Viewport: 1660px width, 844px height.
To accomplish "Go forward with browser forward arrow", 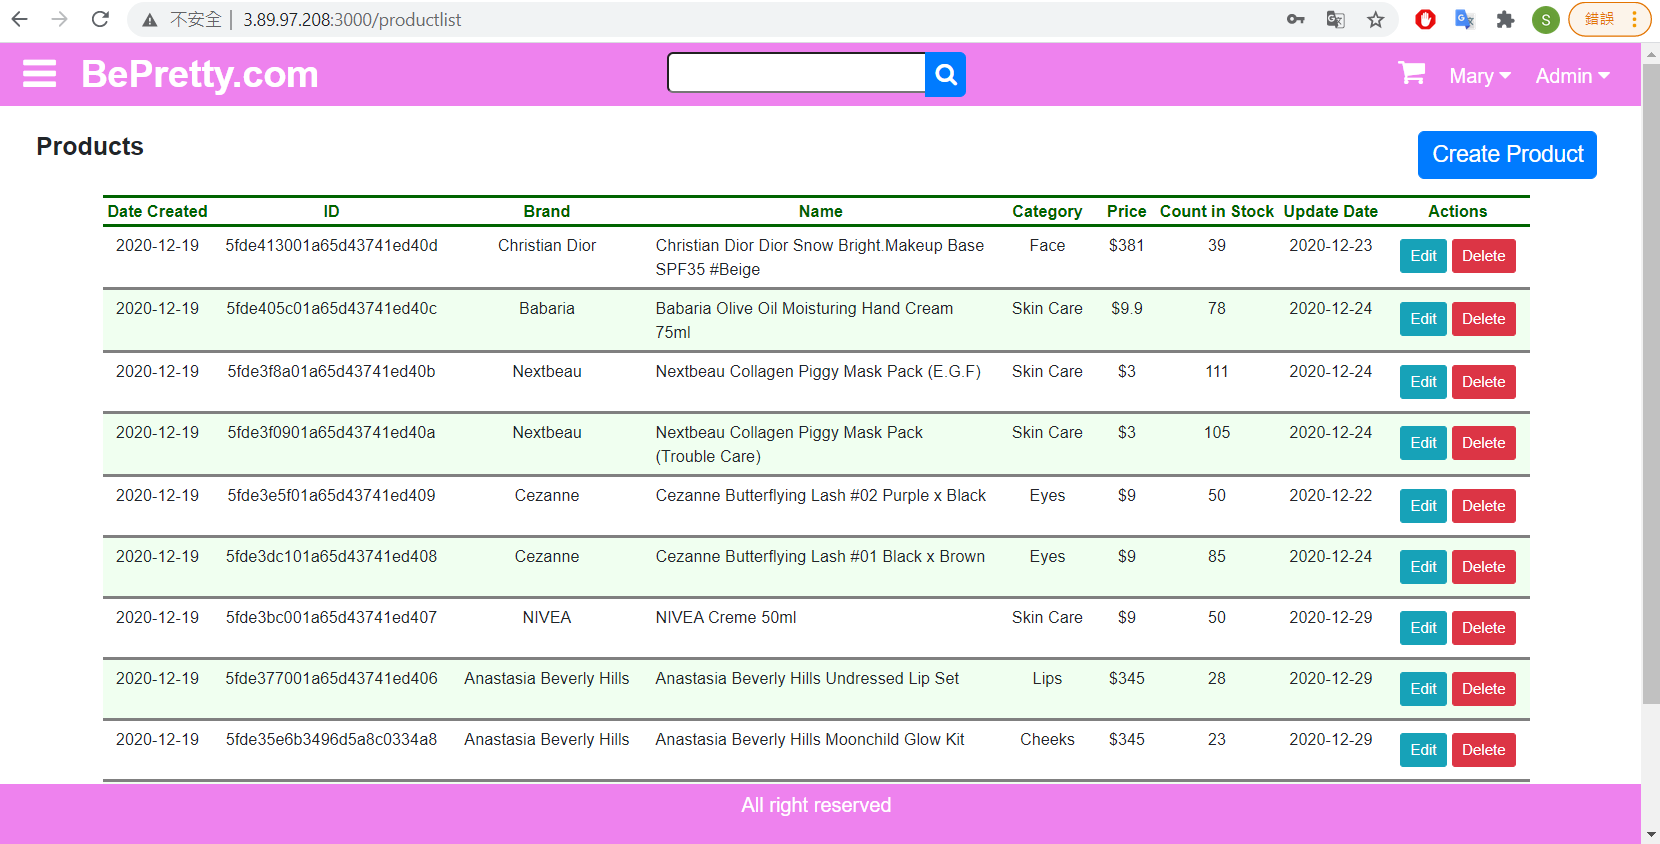I will click(59, 19).
